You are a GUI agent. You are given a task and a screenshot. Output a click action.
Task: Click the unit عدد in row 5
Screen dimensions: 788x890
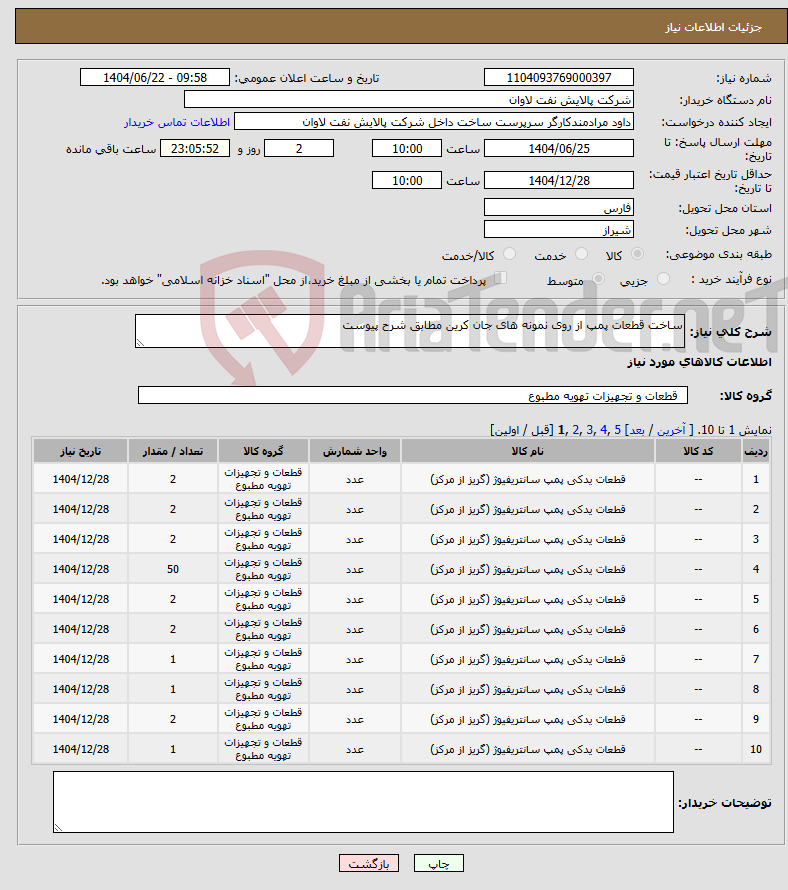tap(355, 599)
